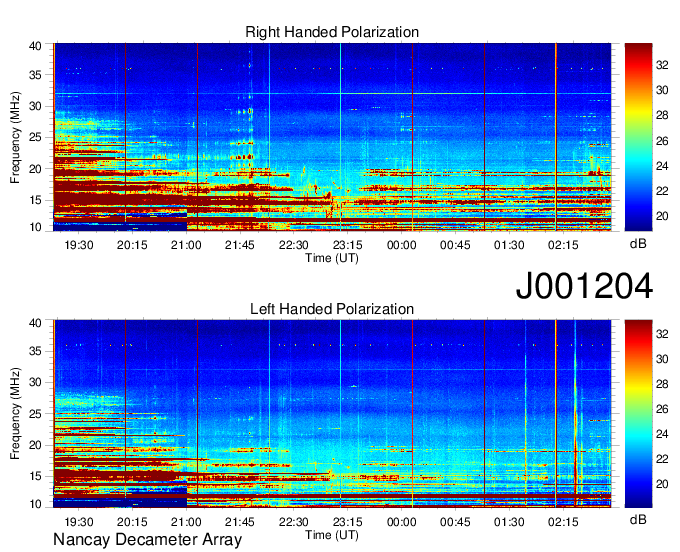This screenshot has height=552, width=680.
Task: Click the 30 dB tick on Left Handed color bar
Action: click(662, 359)
